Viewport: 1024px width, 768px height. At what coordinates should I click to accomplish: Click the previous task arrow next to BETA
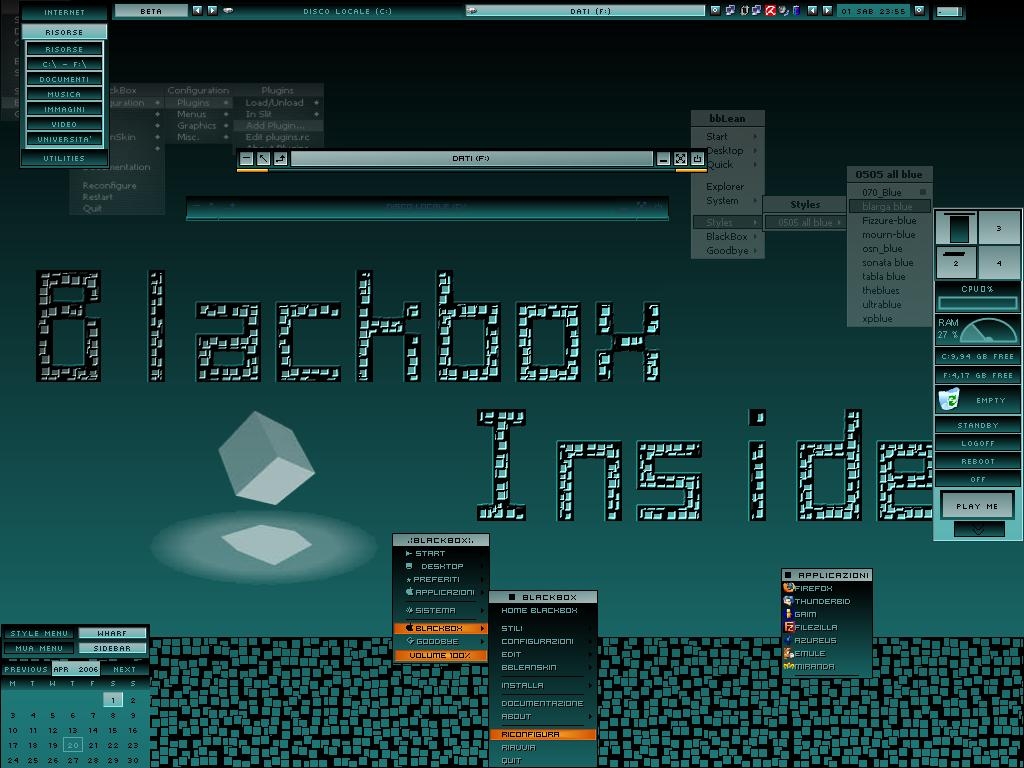(197, 10)
